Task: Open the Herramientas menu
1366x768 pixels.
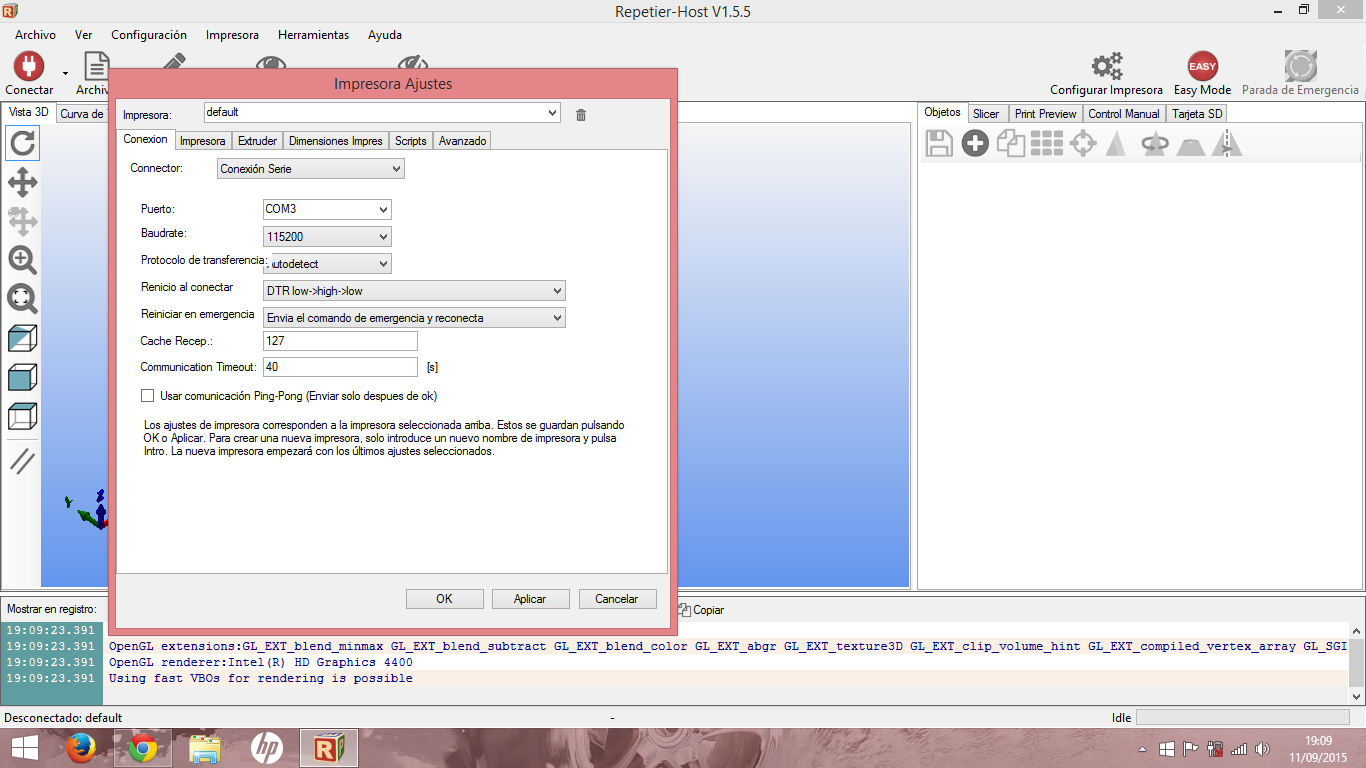Action: (314, 35)
